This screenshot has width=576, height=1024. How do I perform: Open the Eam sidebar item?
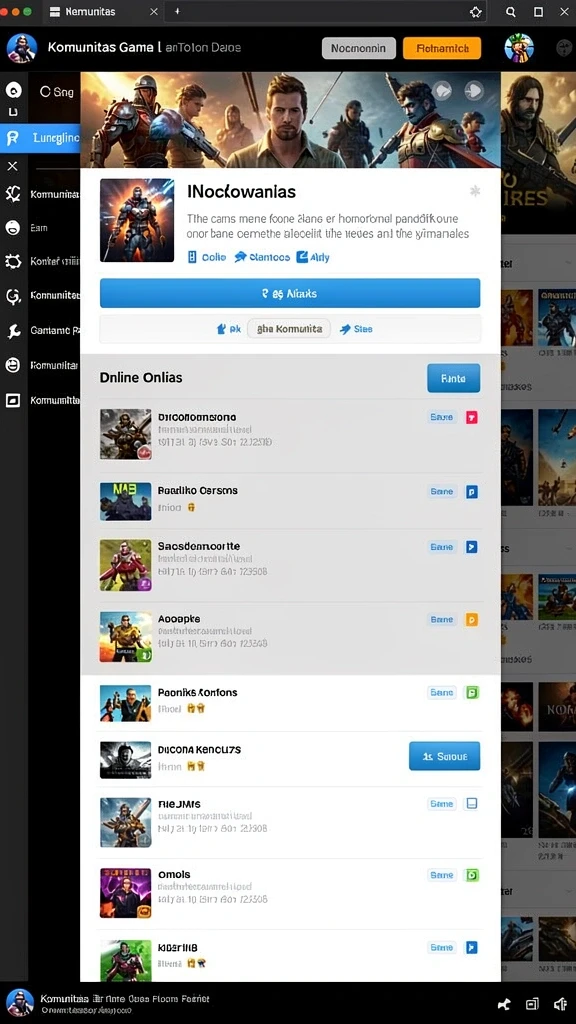[x=39, y=228]
